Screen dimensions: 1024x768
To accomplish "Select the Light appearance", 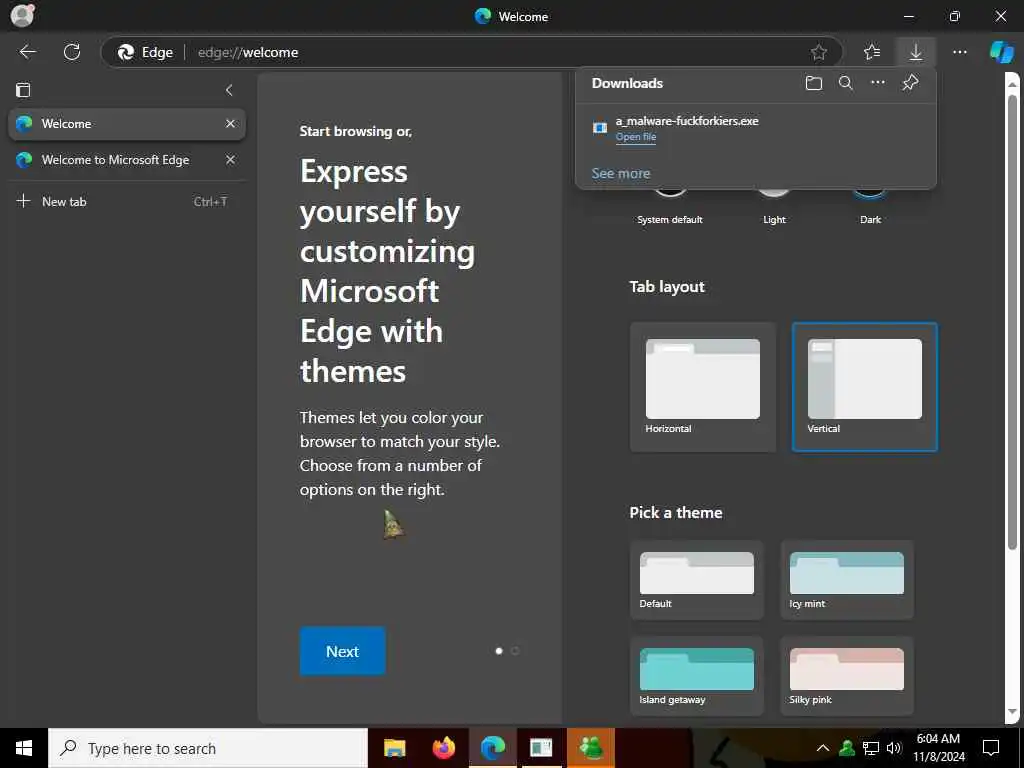I will coord(774,219).
